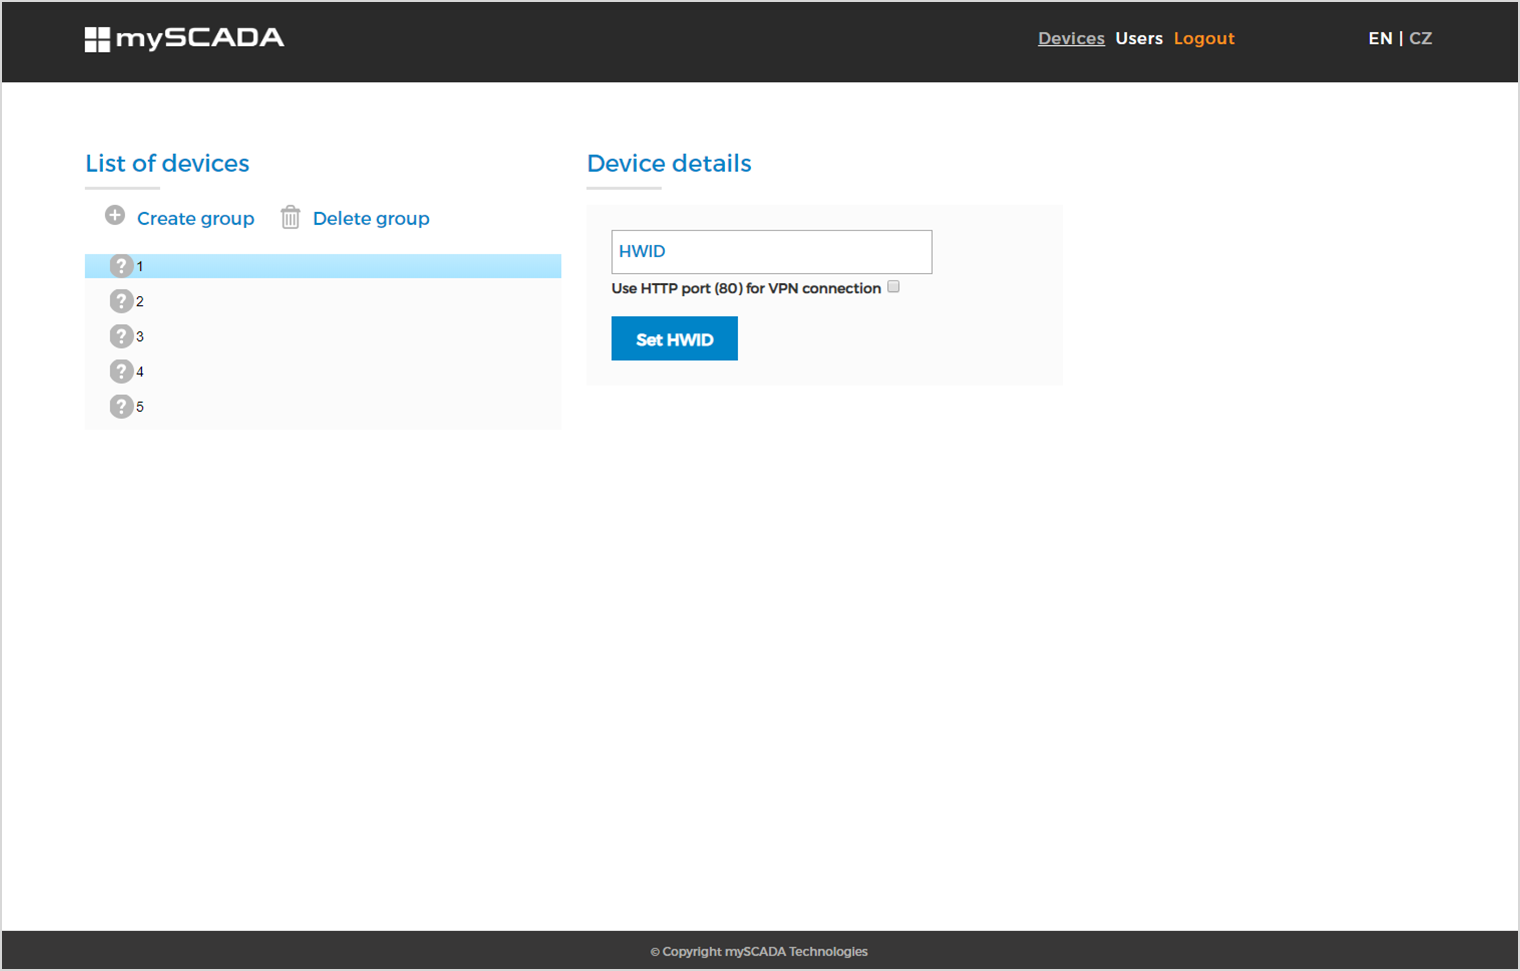The height and width of the screenshot is (971, 1520).
Task: Click the plus icon beside Create group
Action: (115, 215)
